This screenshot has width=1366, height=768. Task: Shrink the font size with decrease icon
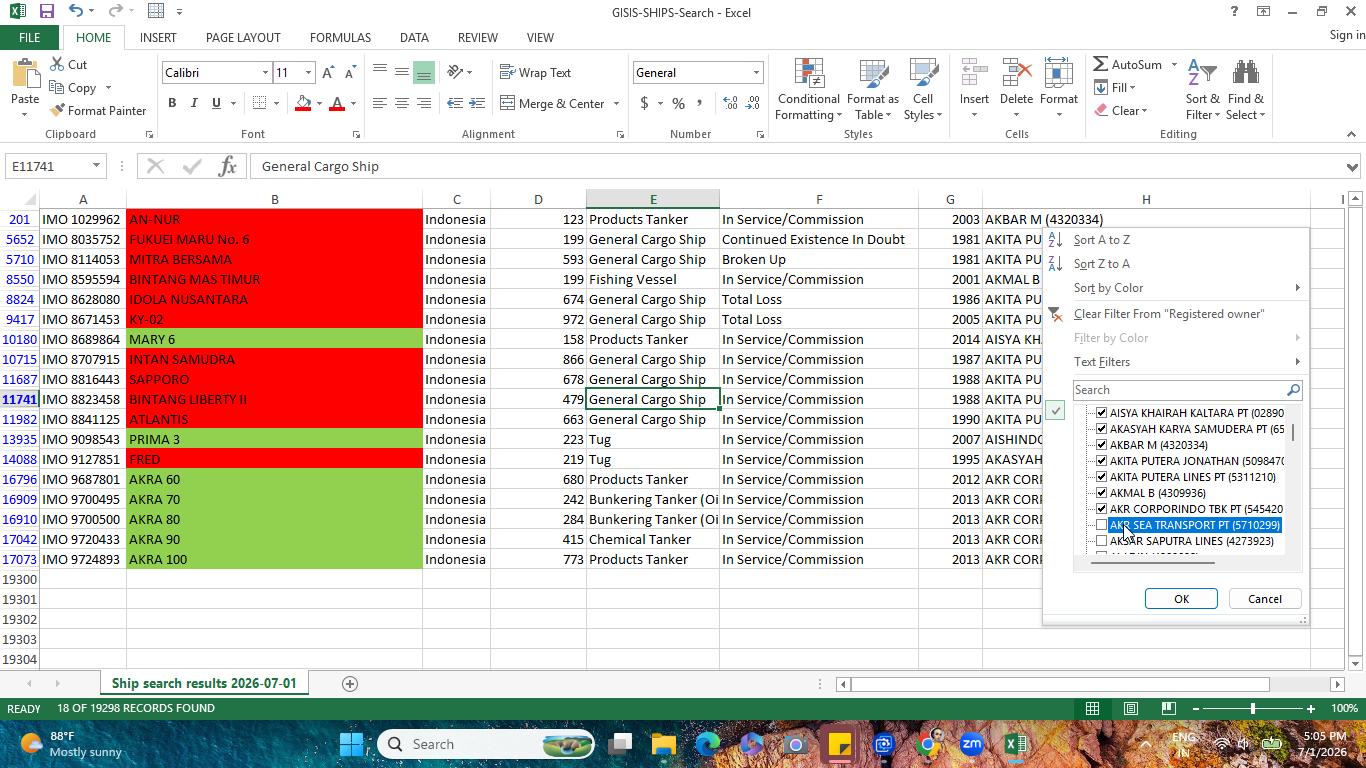pos(350,73)
